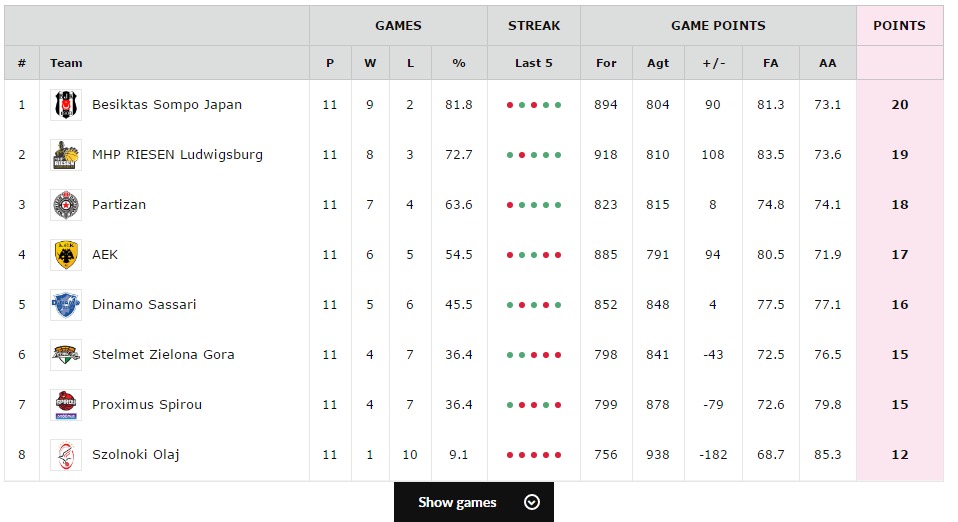Click the Dinamo Sassari team logo
This screenshot has height=522, width=958.
(x=66, y=305)
